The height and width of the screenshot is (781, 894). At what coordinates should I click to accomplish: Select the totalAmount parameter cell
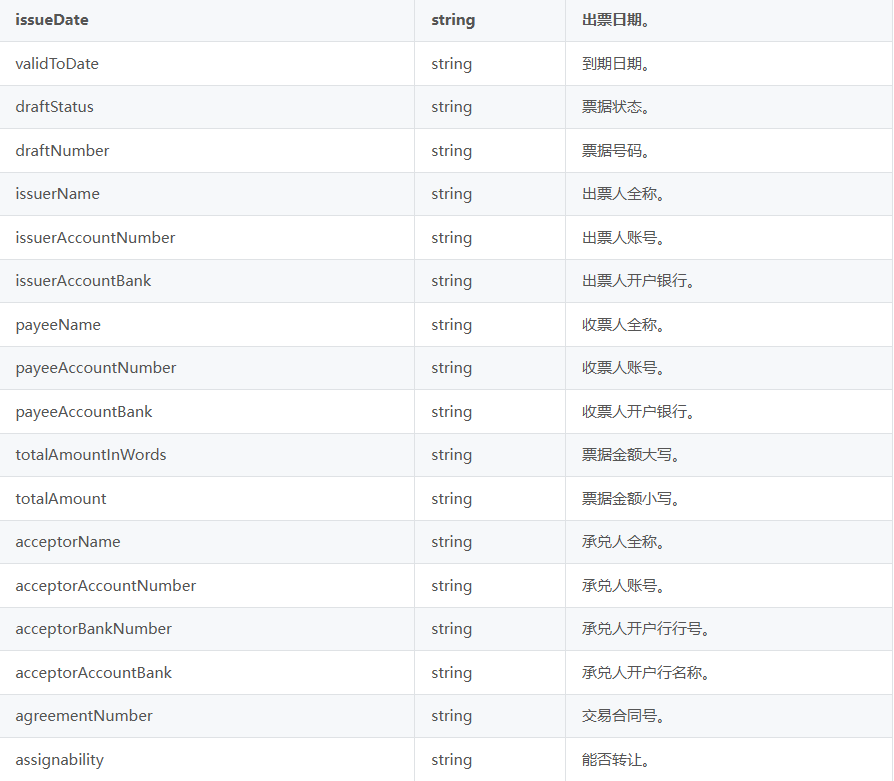(61, 499)
